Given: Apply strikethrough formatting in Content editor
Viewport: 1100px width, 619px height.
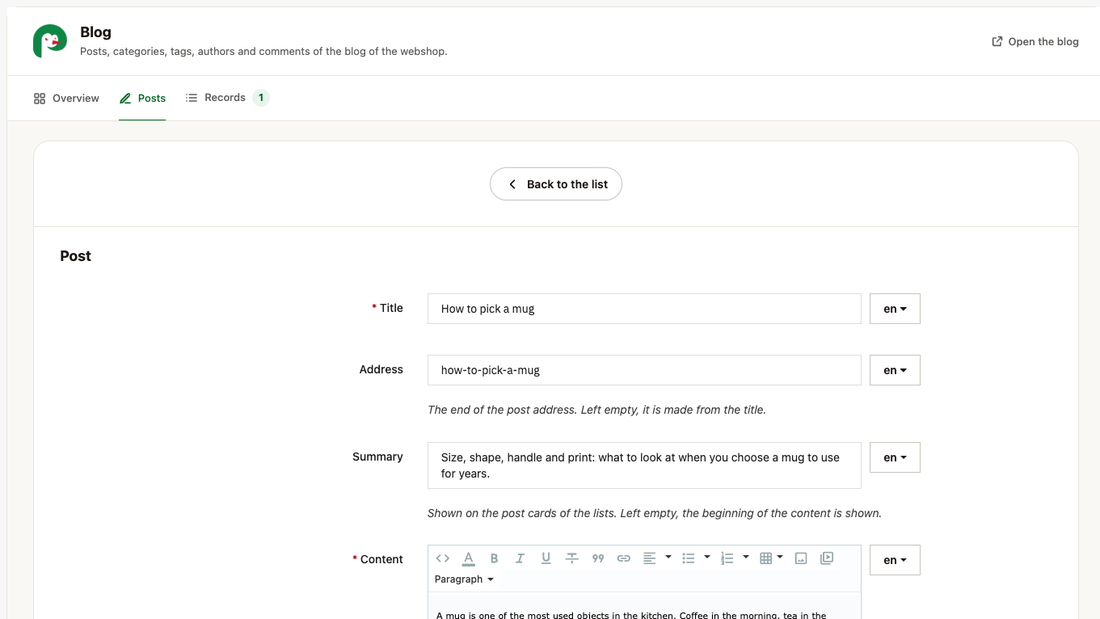Looking at the screenshot, I should tap(572, 558).
